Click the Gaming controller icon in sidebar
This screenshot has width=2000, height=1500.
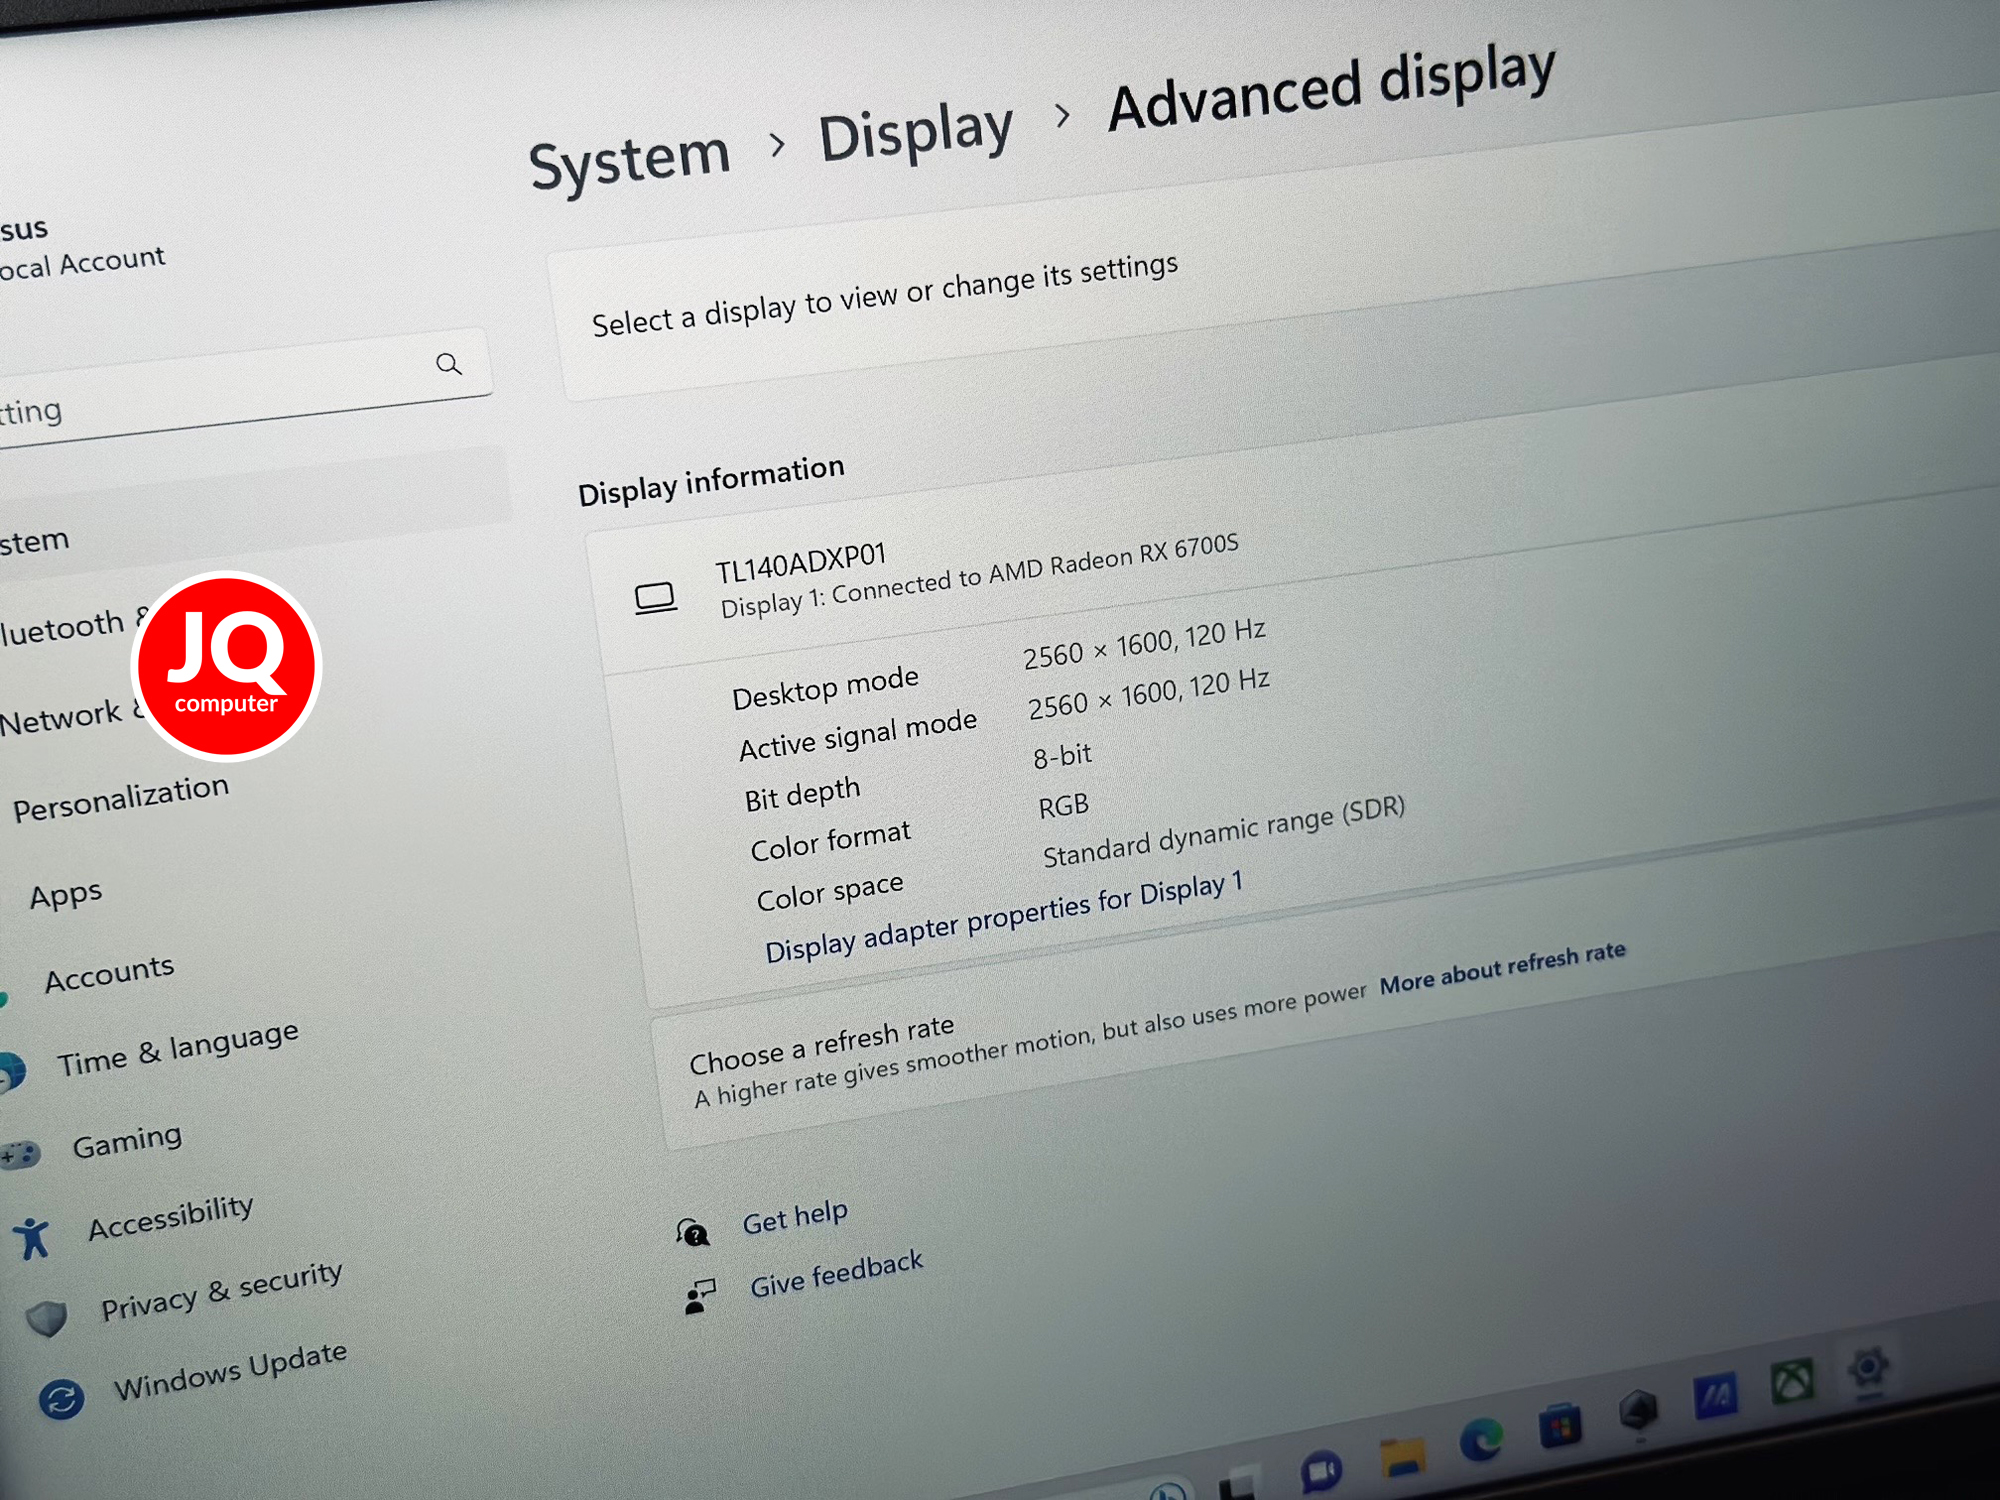point(18,1156)
